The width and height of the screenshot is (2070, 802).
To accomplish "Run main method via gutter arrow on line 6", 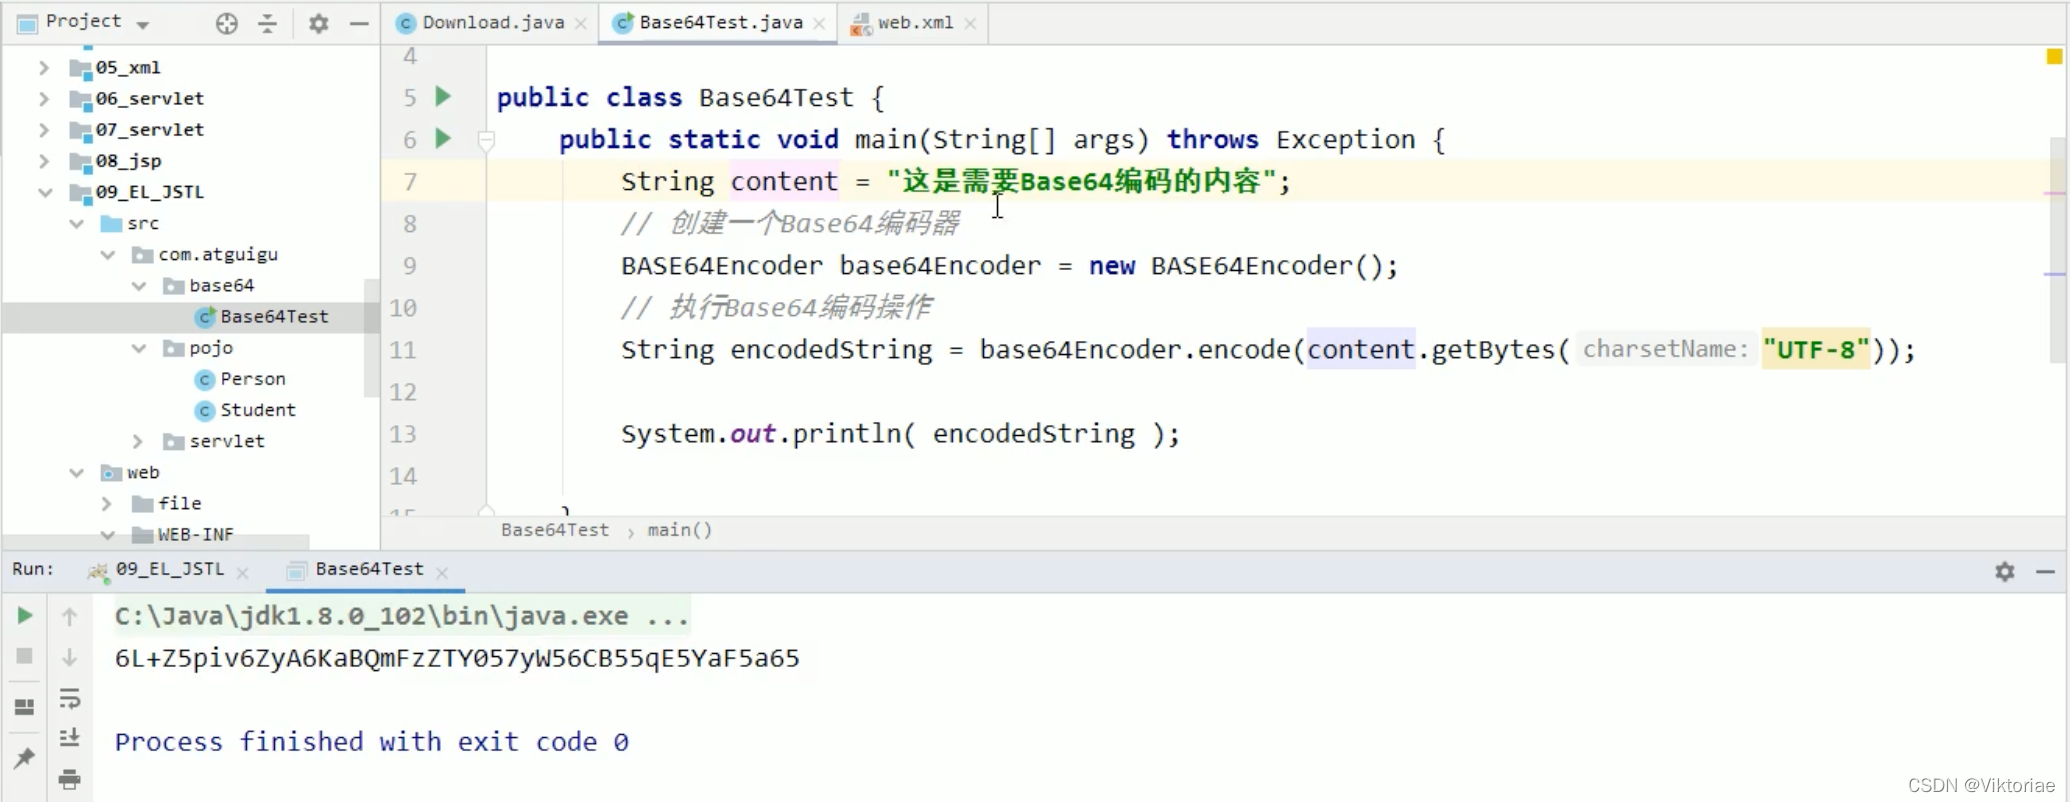I will click(x=443, y=138).
